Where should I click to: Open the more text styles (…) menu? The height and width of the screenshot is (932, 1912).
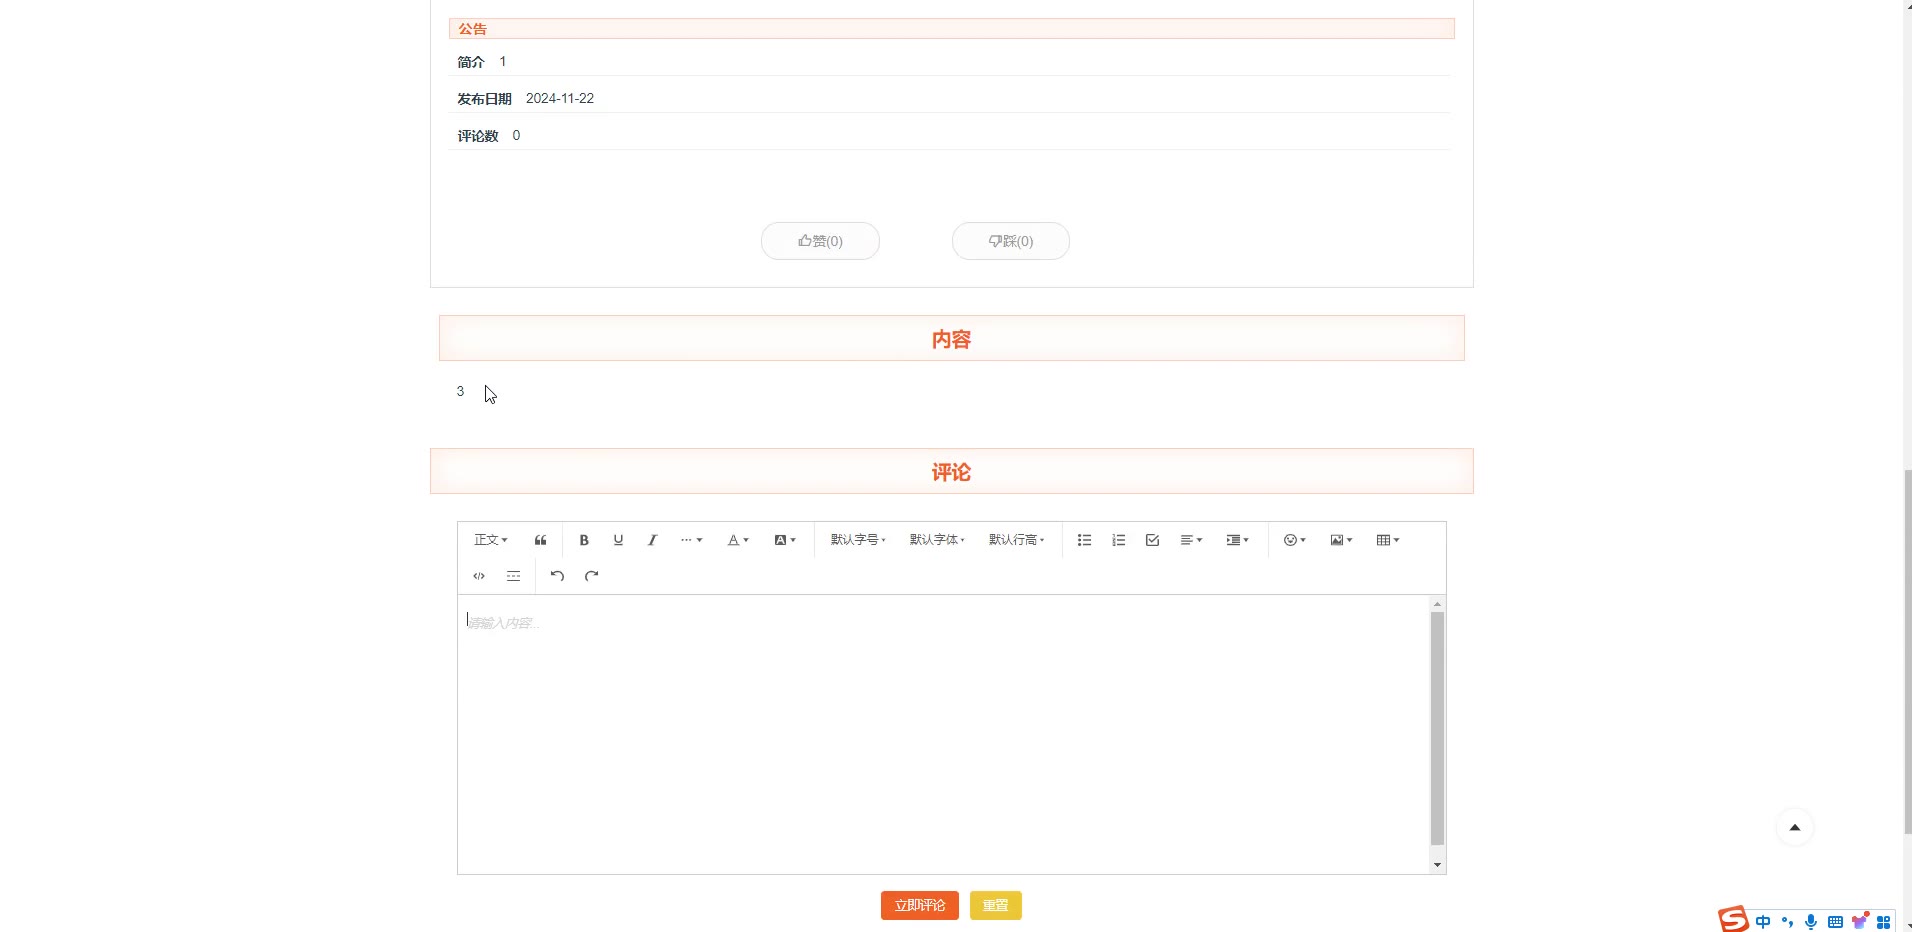point(691,540)
